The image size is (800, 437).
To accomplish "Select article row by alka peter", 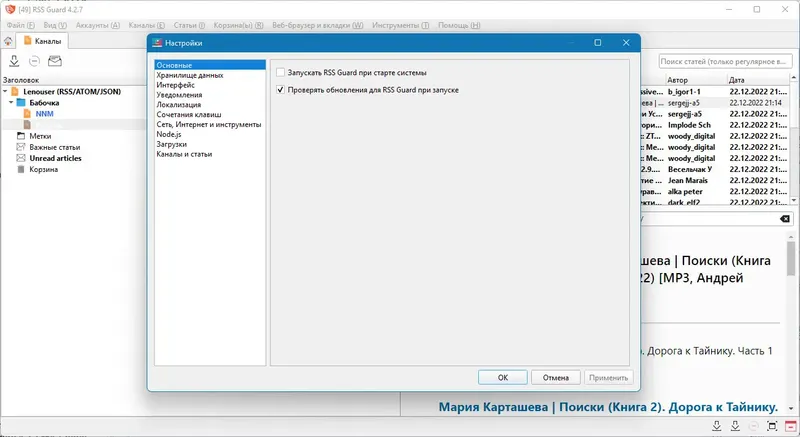I will coord(715,192).
